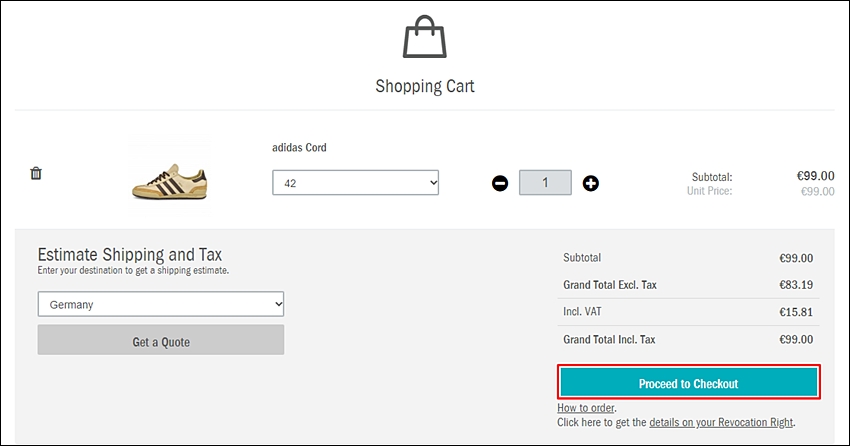This screenshot has height=446, width=850.
Task: Open the shoe size 42 dropdown
Action: coord(356,183)
